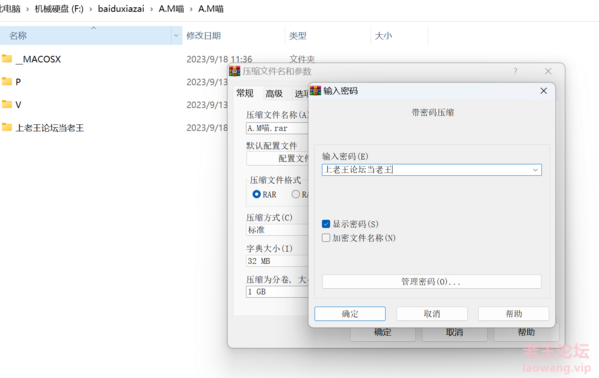Switch to the 高级 tab
The height and width of the screenshot is (378, 599).
click(x=274, y=94)
